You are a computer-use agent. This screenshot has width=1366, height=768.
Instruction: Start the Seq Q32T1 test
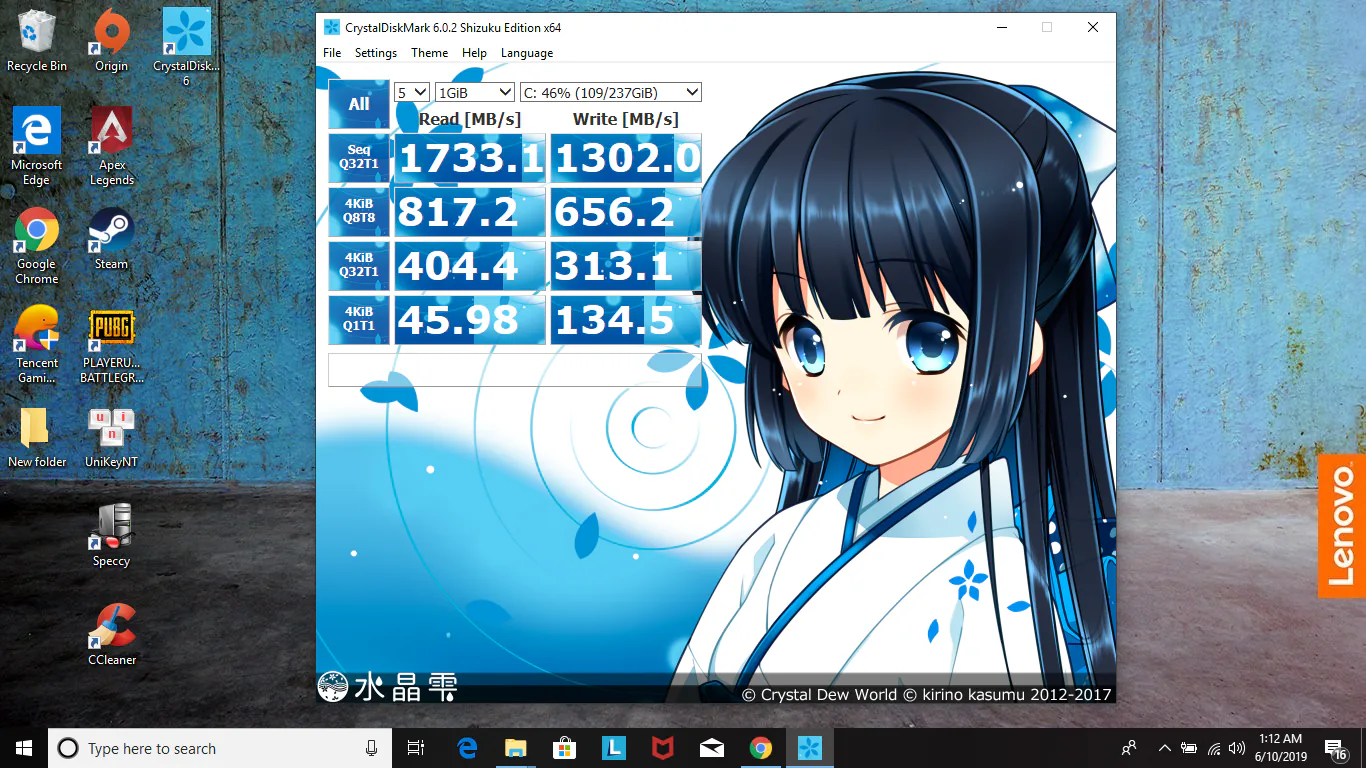coord(359,158)
